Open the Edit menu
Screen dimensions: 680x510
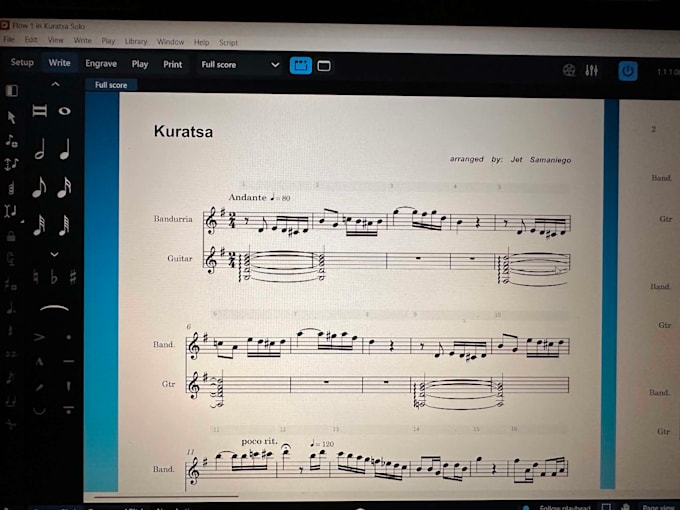coord(31,40)
